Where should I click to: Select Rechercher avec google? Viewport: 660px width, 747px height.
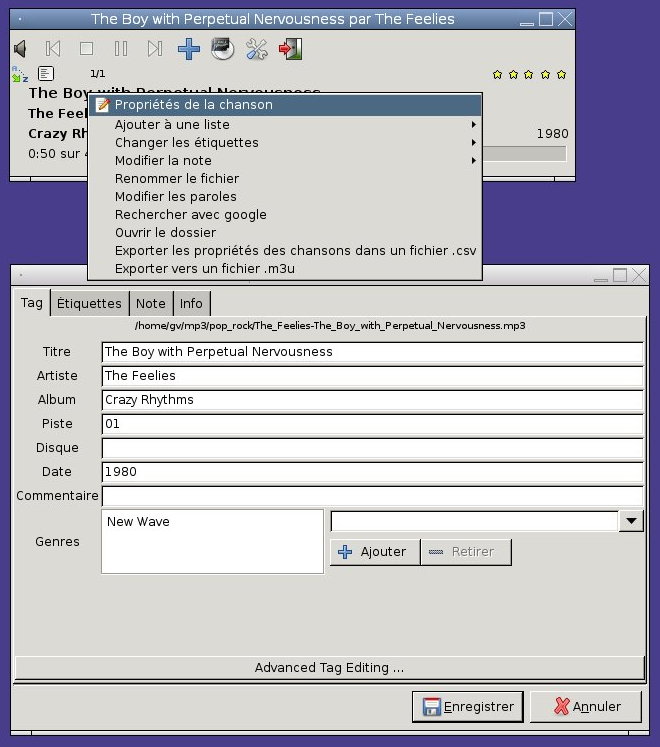(285, 215)
